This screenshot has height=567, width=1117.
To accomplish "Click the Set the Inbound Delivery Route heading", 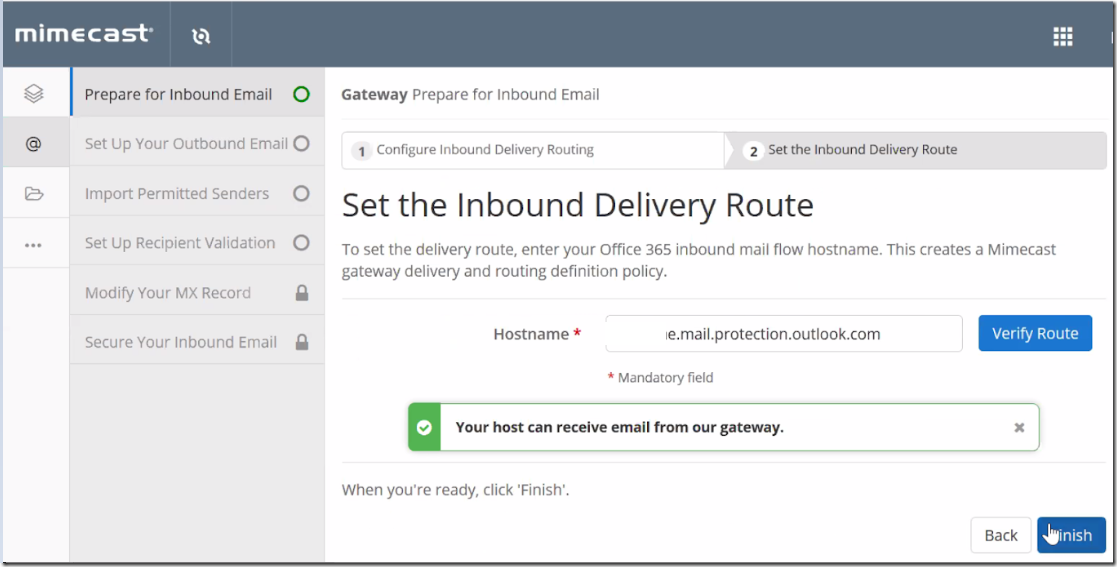I will coord(578,206).
